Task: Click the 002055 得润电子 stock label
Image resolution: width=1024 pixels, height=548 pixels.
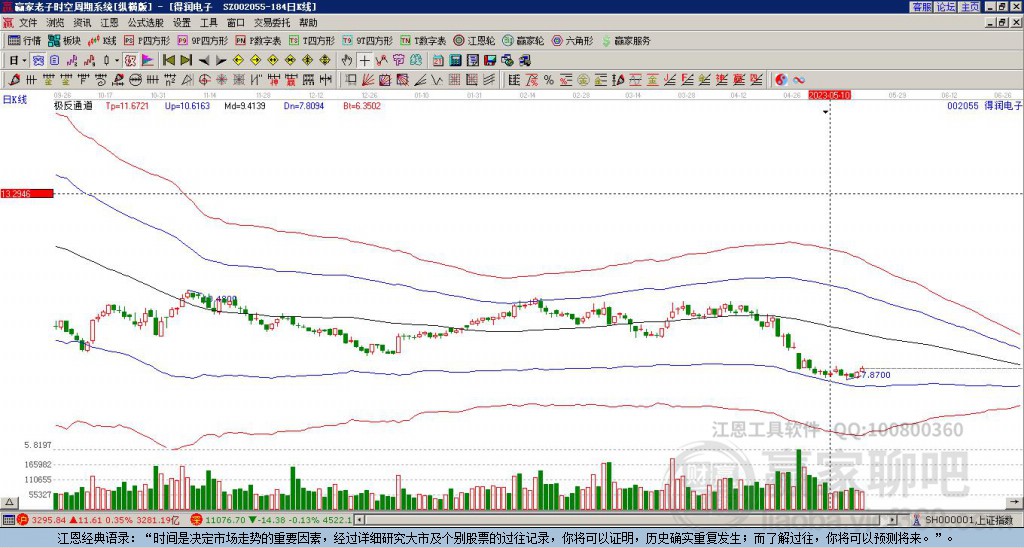Action: [984, 105]
